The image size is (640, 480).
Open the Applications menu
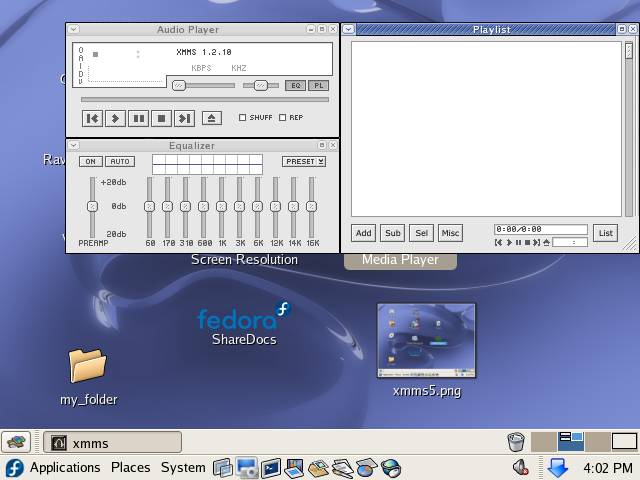[64, 468]
